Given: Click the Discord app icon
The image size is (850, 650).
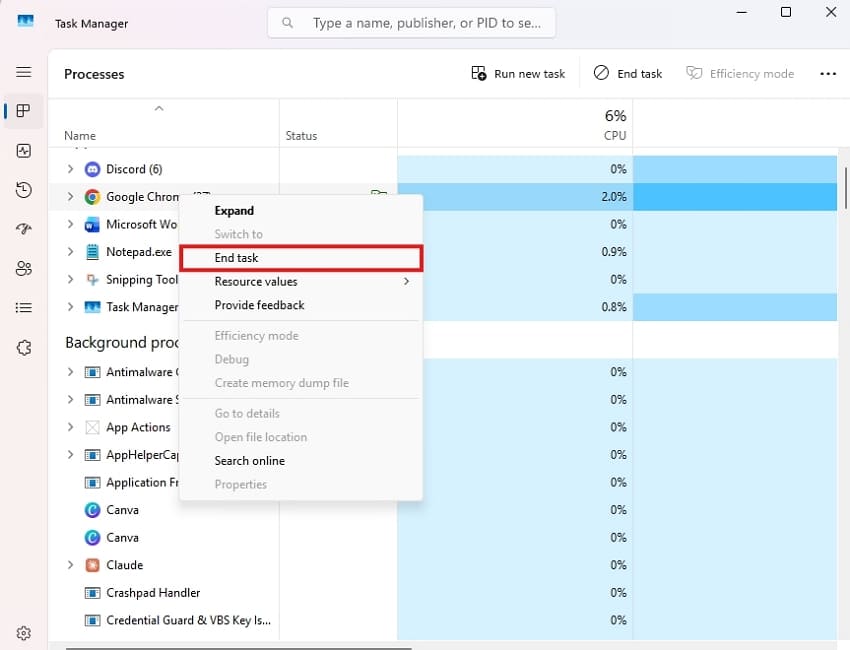Looking at the screenshot, I should click(x=92, y=169).
